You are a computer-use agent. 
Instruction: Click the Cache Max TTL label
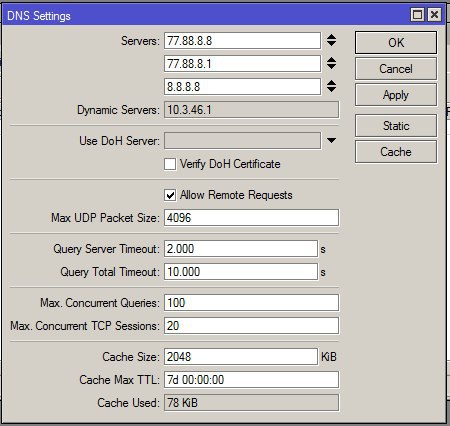[119, 380]
